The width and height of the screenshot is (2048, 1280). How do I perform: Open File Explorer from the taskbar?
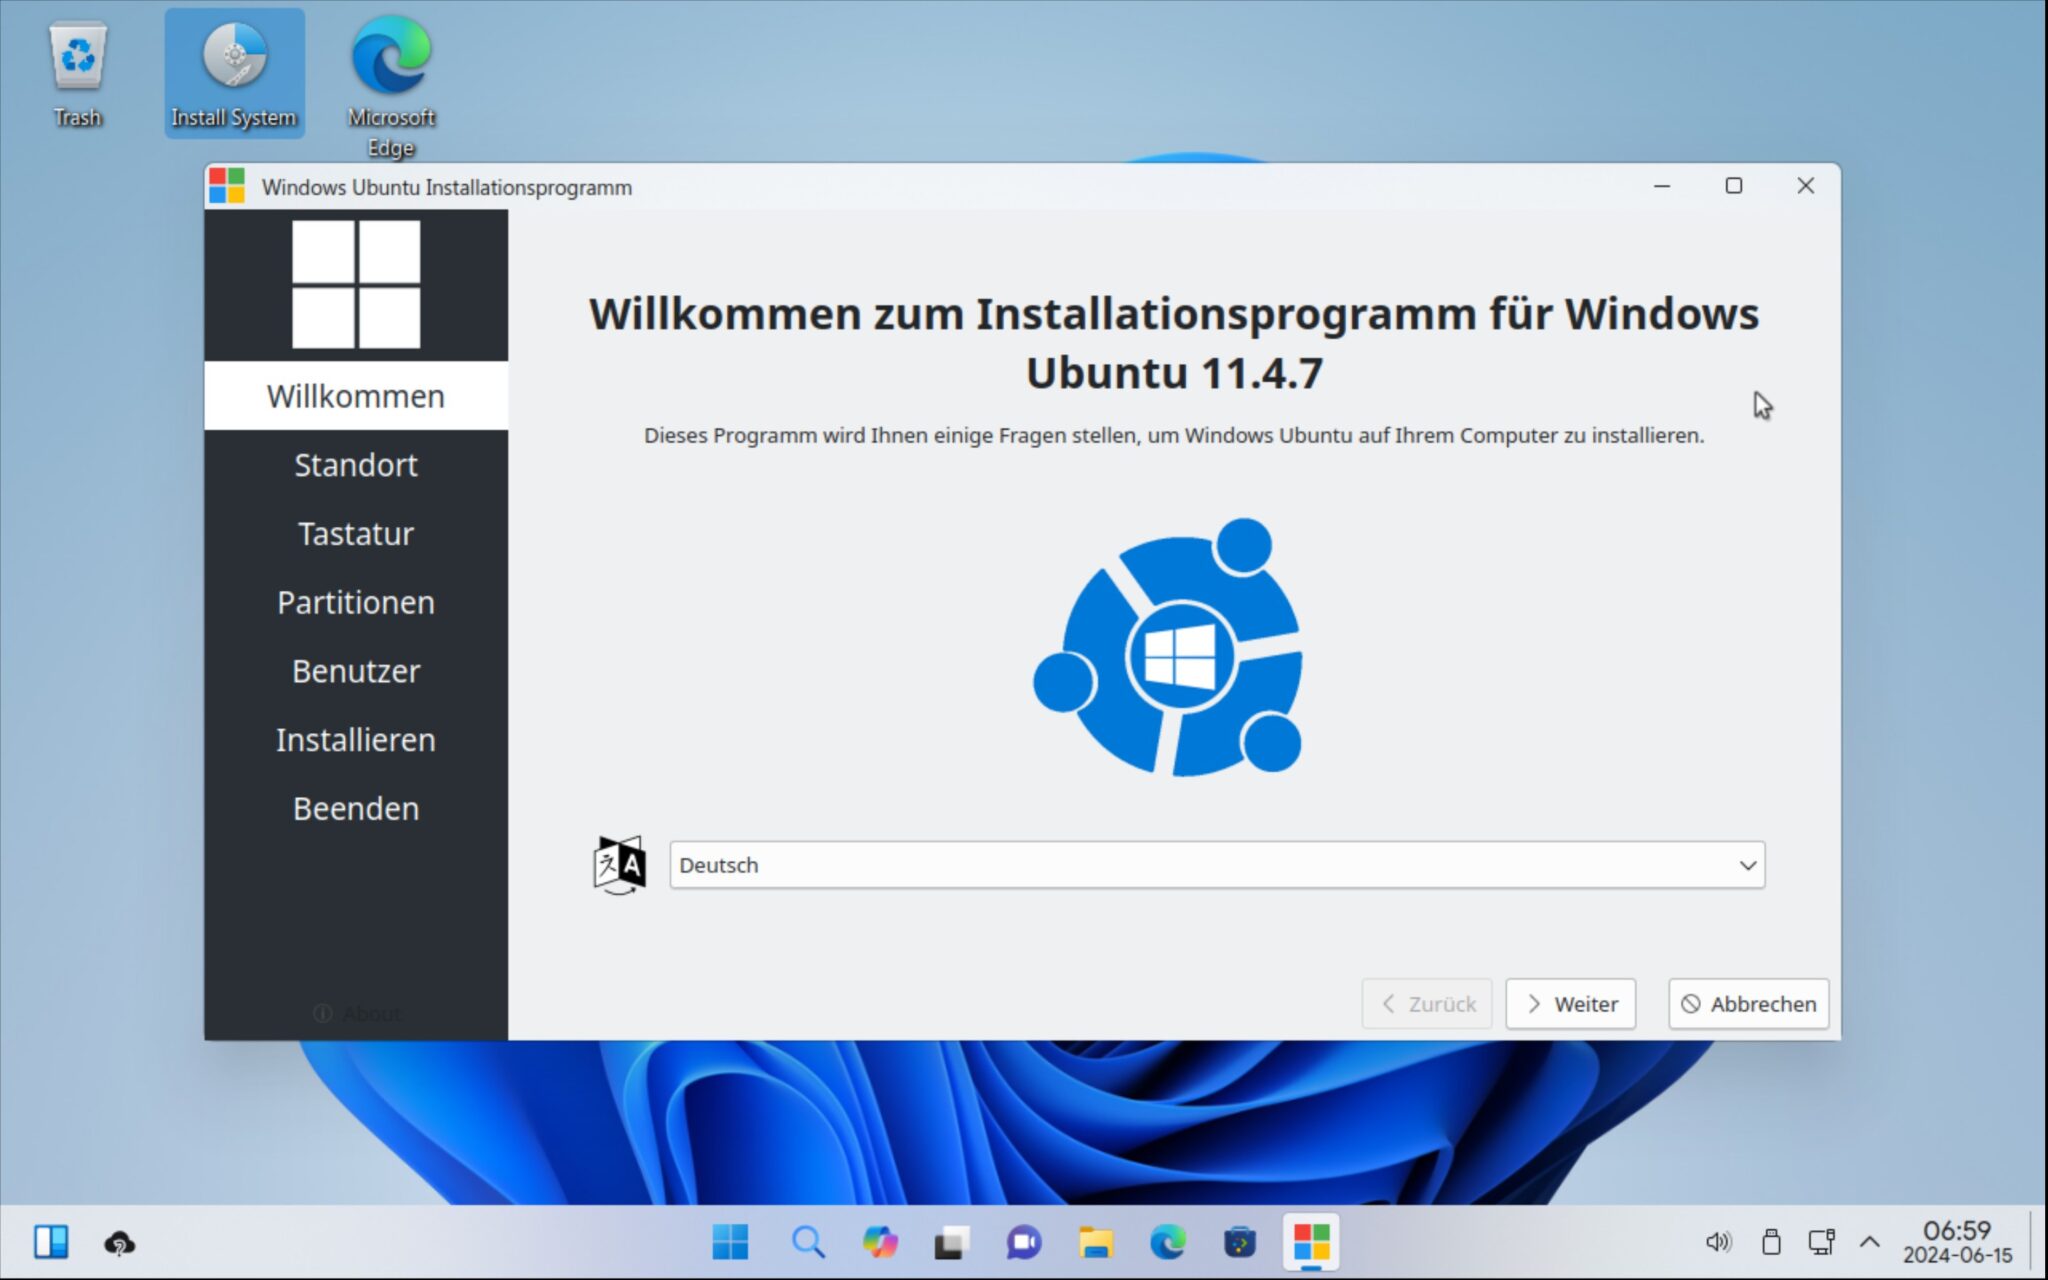click(x=1095, y=1243)
